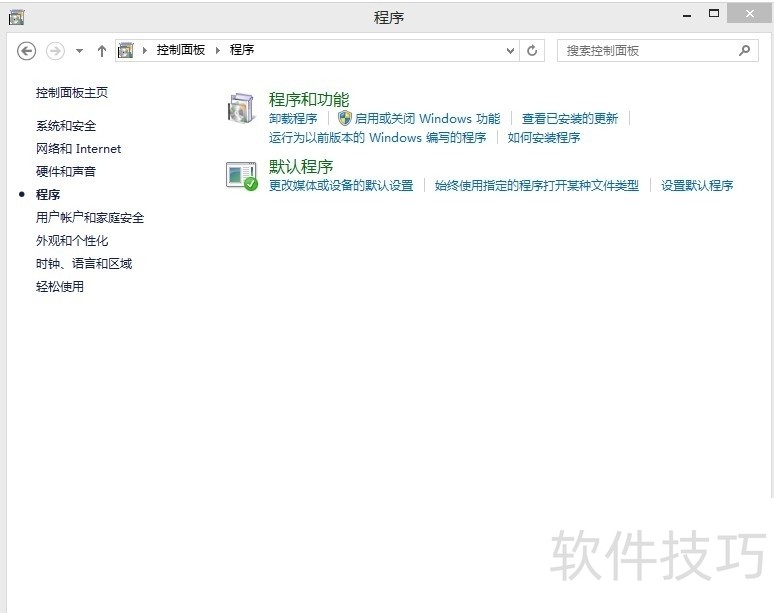Click the Forward navigation arrow

(55, 50)
